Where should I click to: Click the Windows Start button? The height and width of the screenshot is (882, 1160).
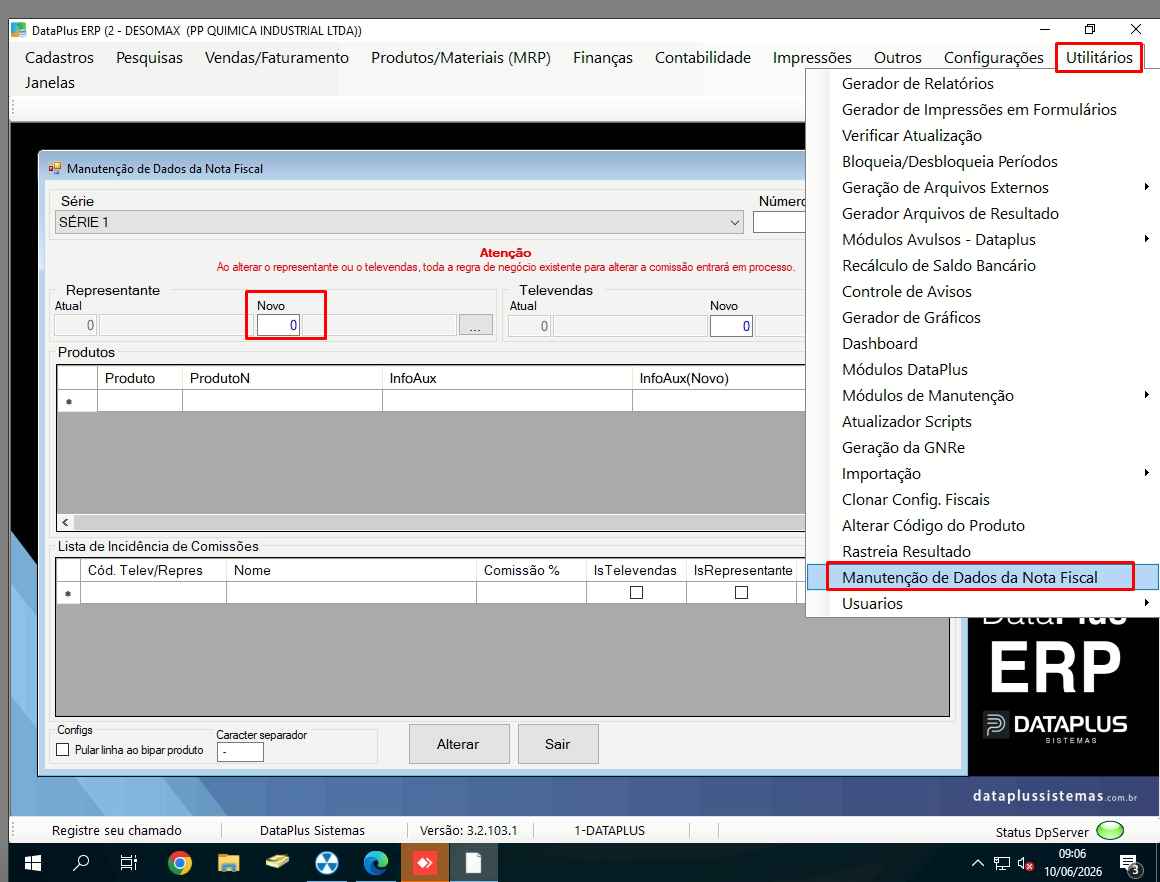coord(33,863)
